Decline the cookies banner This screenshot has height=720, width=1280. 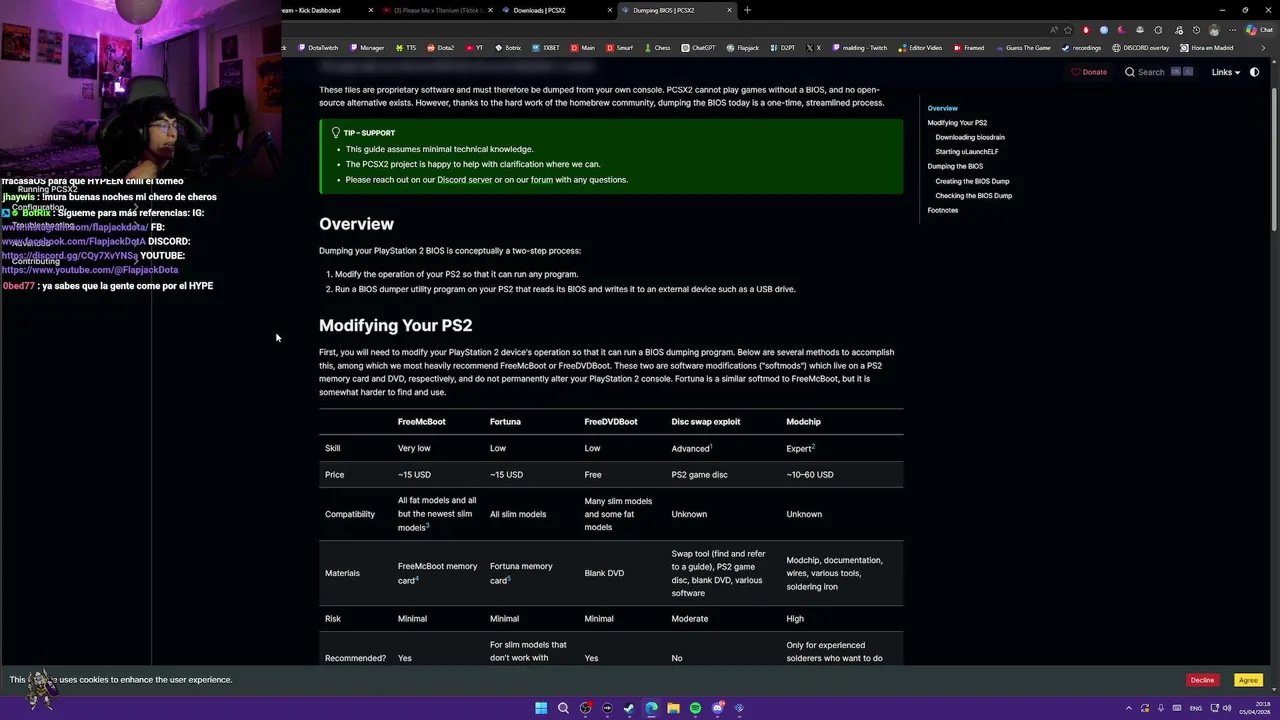click(1202, 680)
